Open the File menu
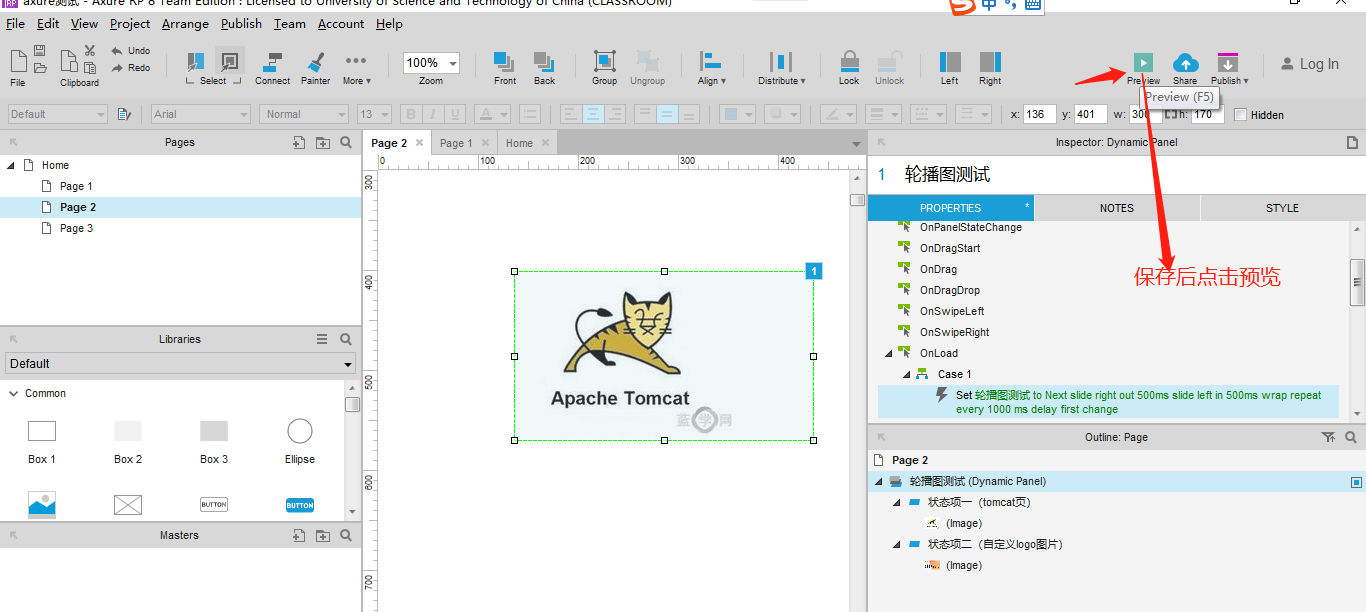This screenshot has height=612, width=1366. coord(17,24)
